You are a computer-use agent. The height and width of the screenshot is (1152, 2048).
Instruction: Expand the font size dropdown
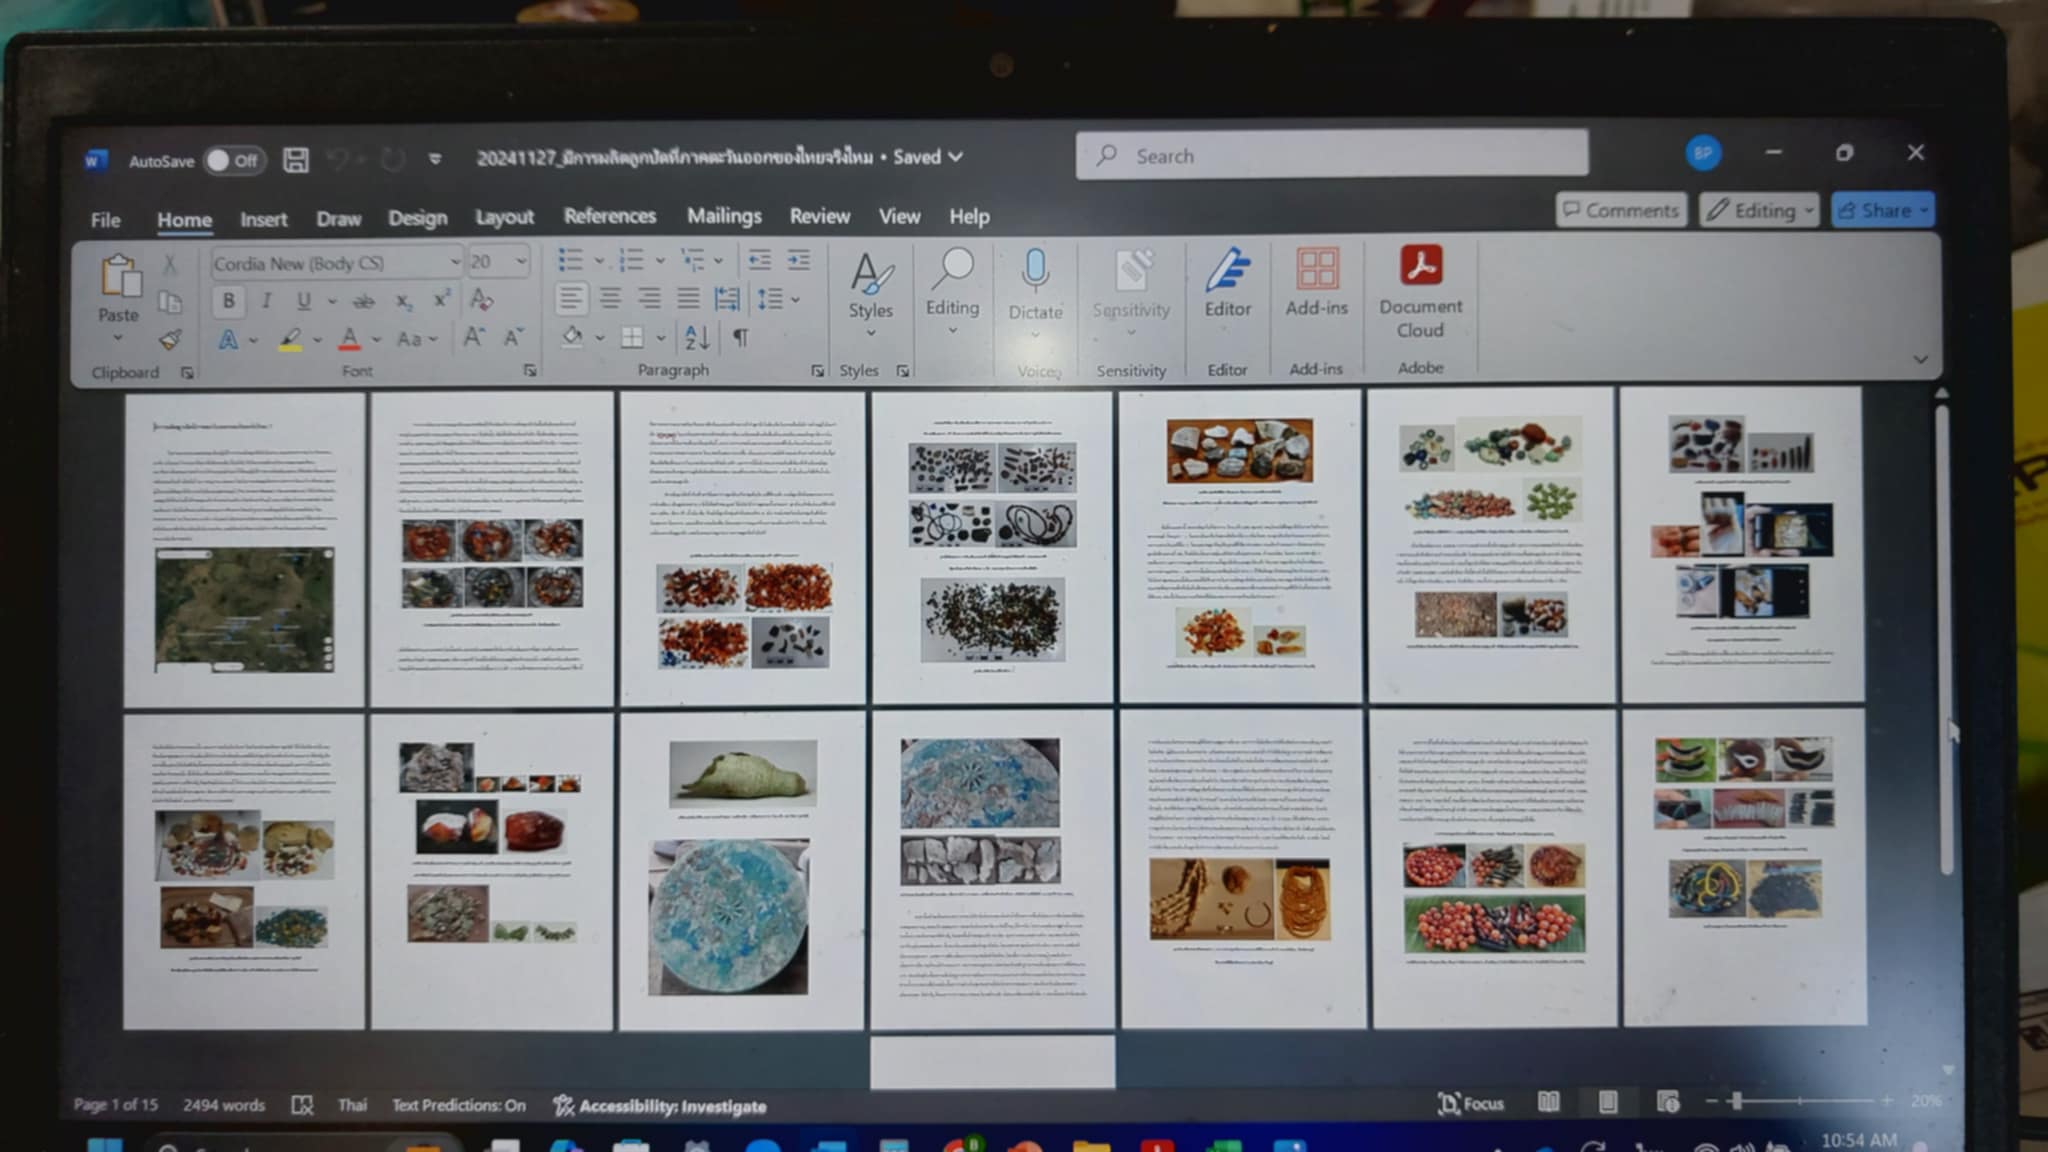click(521, 262)
